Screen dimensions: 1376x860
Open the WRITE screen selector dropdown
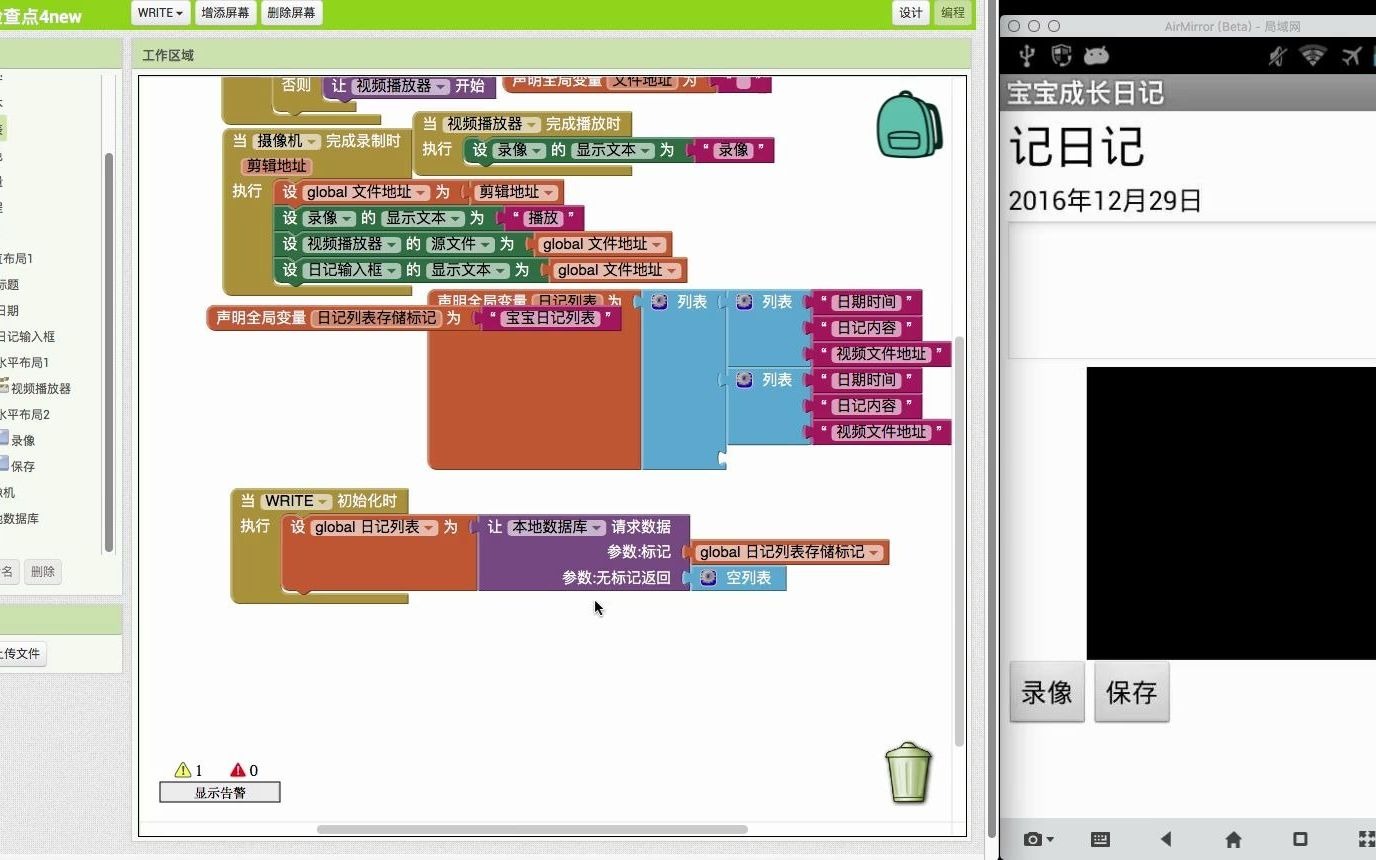click(x=158, y=13)
